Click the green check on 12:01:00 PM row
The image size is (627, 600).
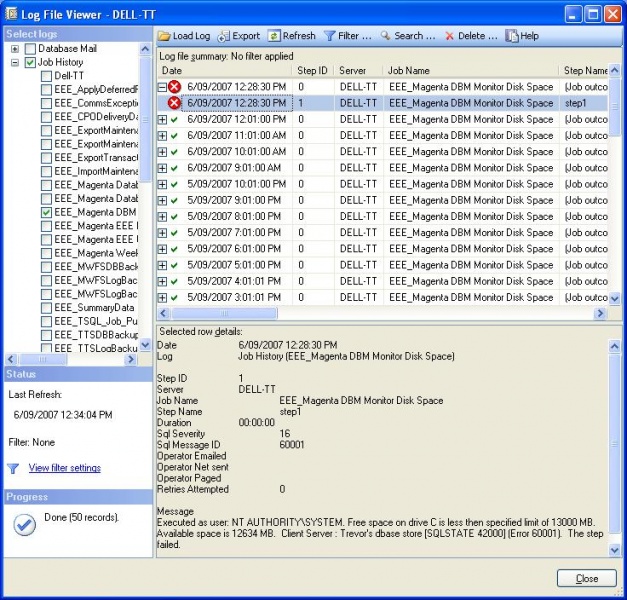pos(174,120)
